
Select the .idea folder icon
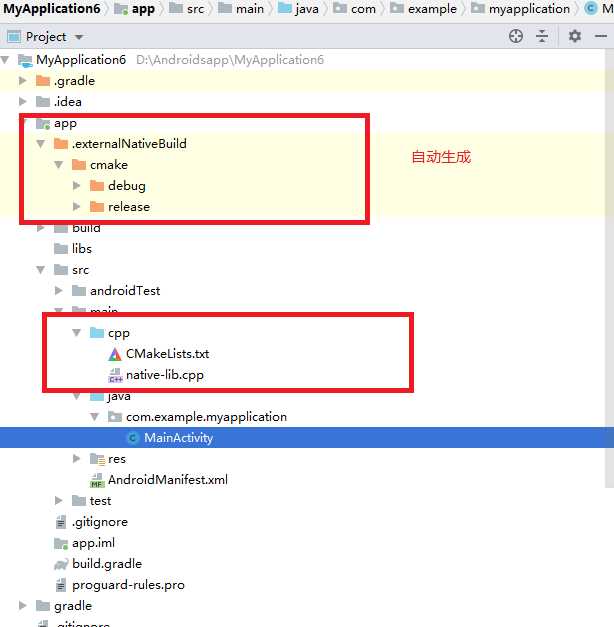pyautogui.click(x=43, y=102)
